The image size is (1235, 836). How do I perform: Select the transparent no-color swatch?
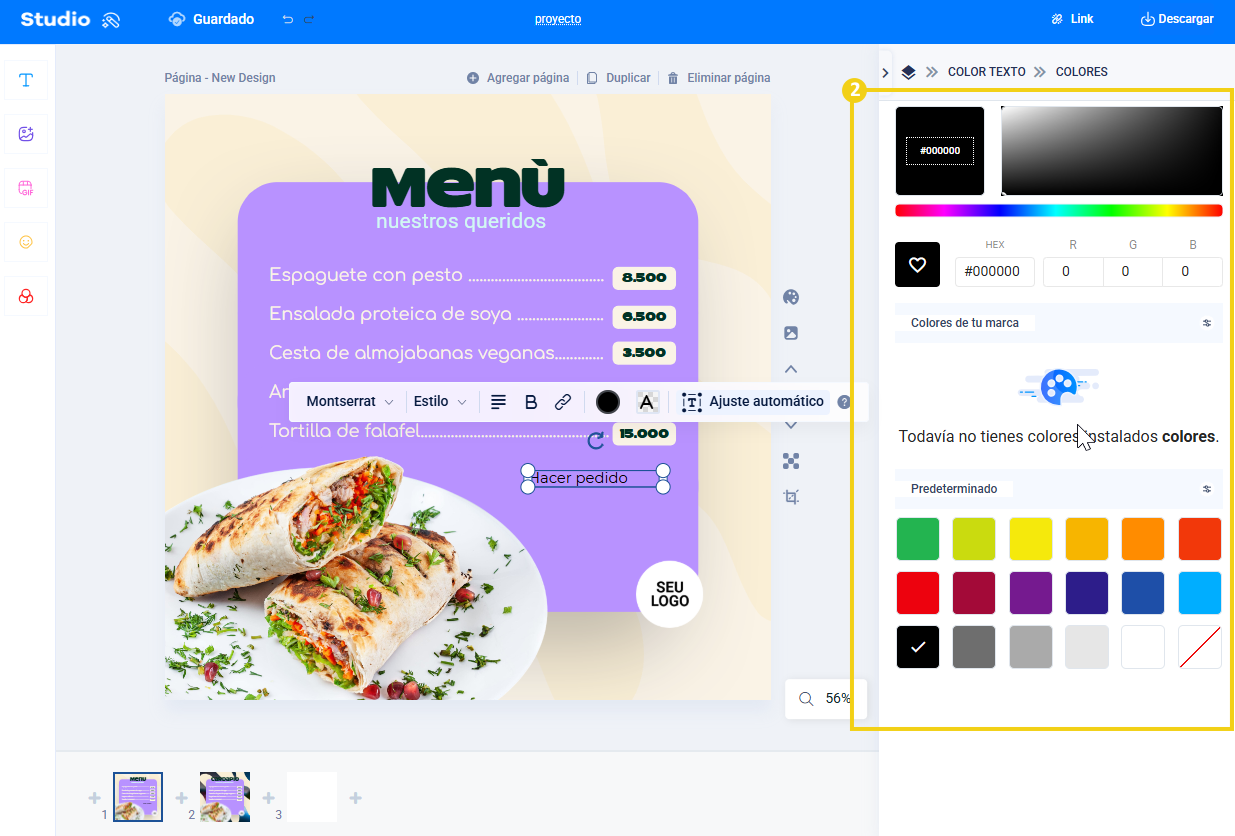point(1200,647)
